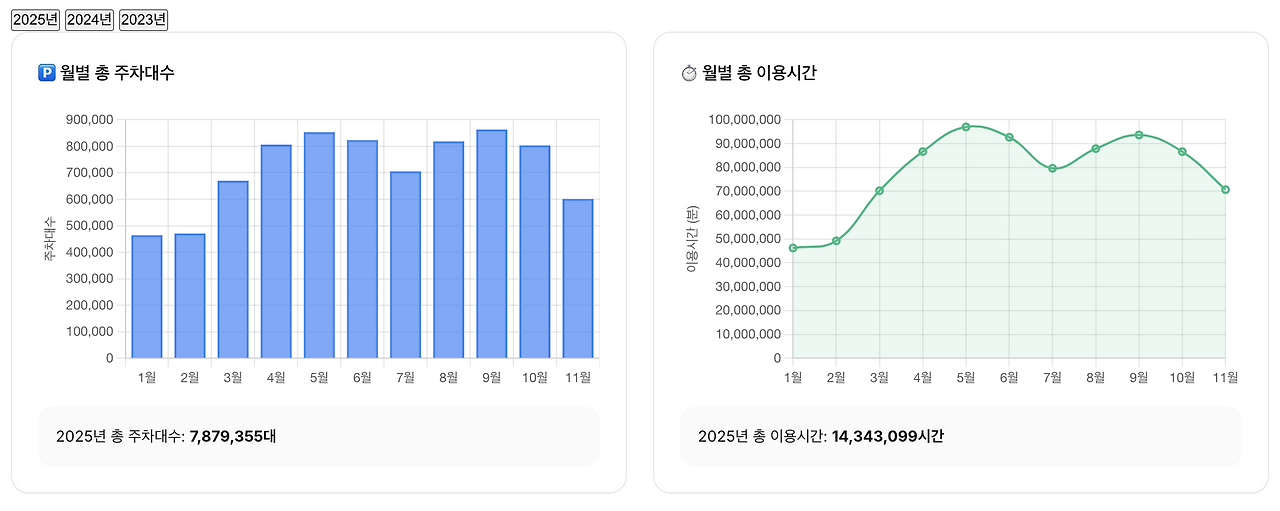Click the 11월 data point on usage line
This screenshot has width=1280, height=511.
click(x=1225, y=189)
